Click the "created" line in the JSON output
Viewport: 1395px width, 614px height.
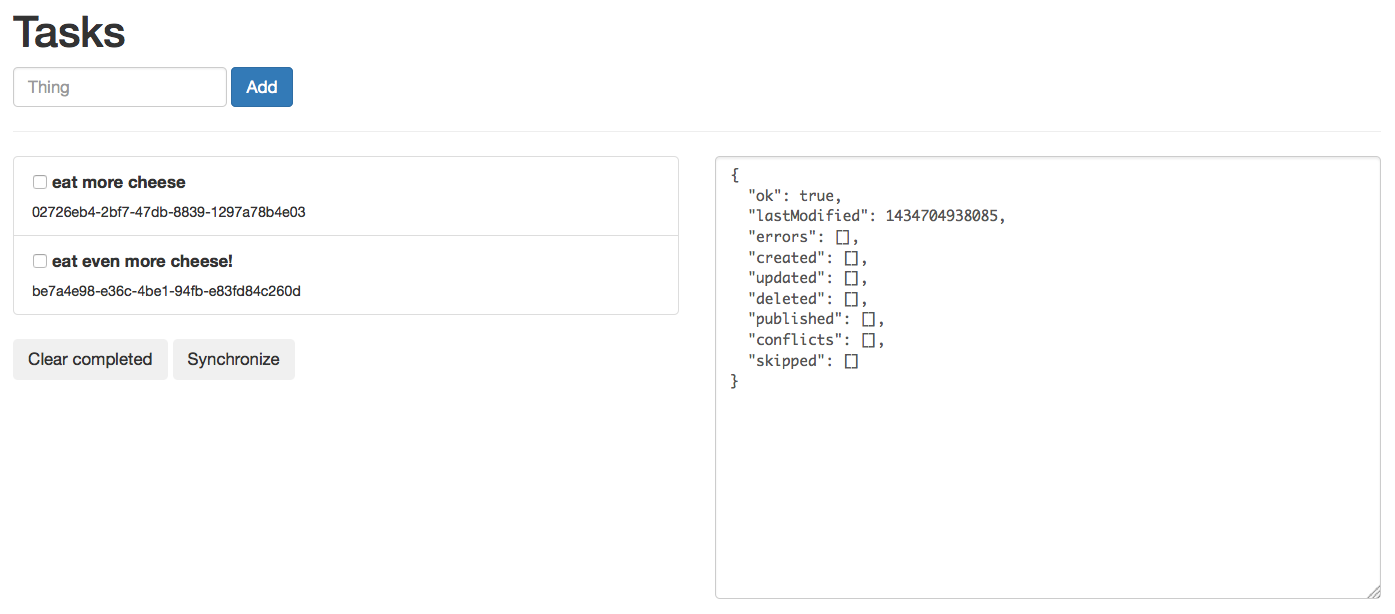[x=808, y=258]
